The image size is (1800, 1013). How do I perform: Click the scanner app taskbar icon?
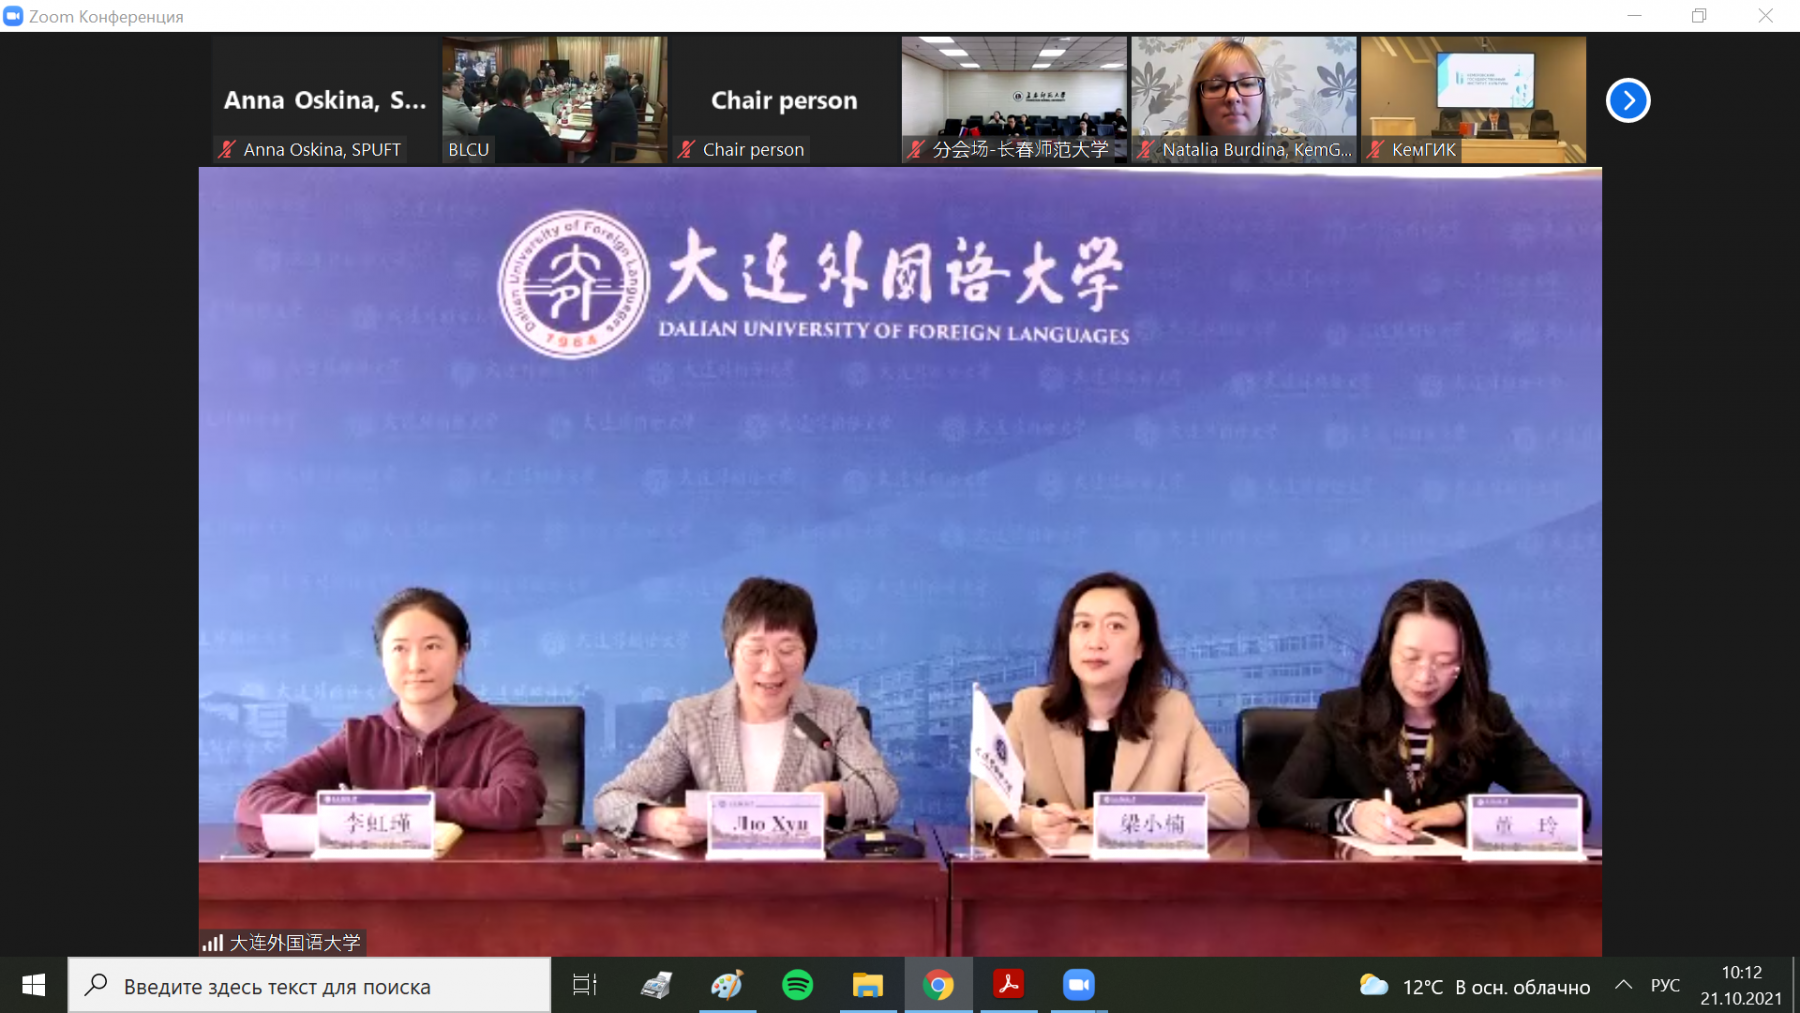pyautogui.click(x=656, y=985)
